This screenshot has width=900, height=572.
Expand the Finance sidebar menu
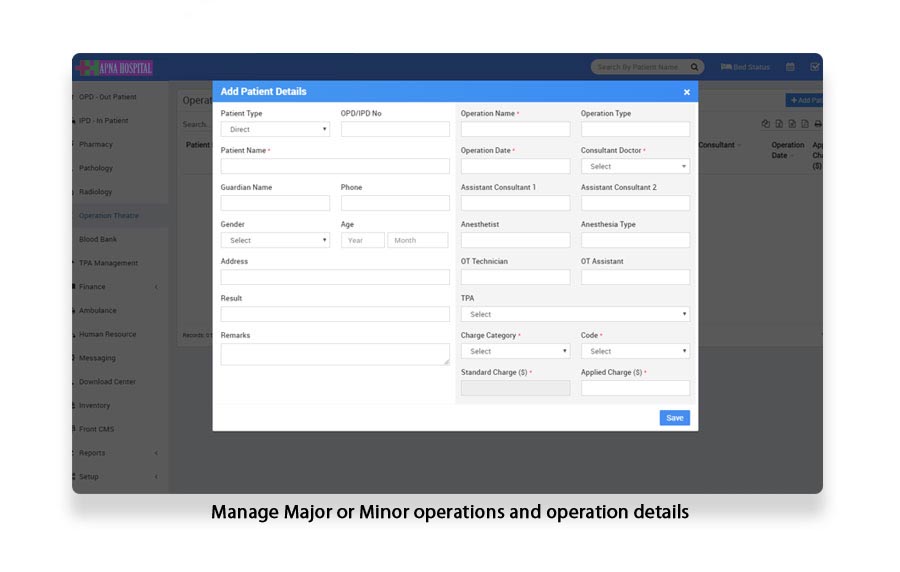click(119, 286)
